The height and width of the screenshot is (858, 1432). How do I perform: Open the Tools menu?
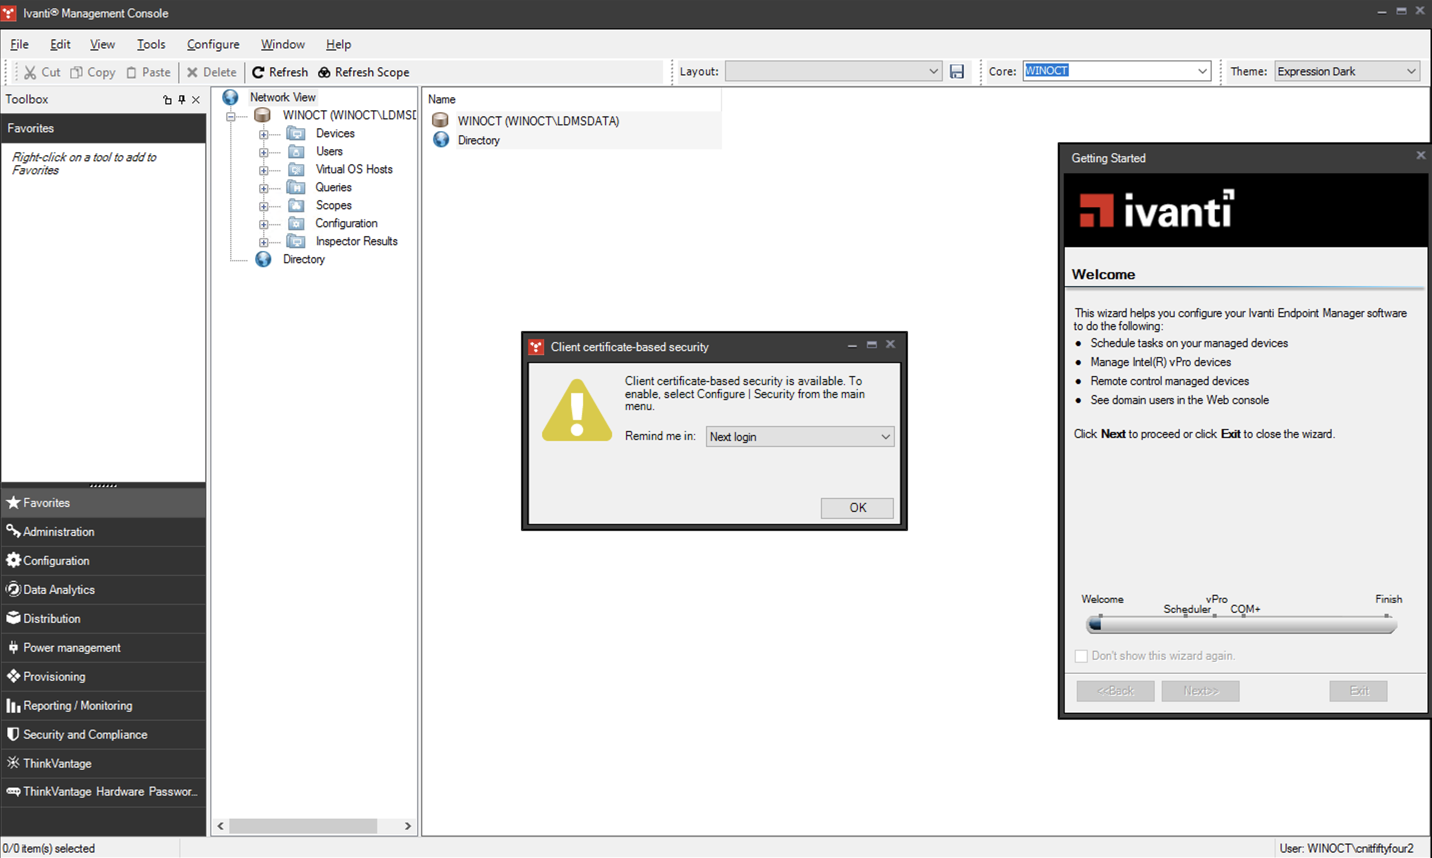pos(151,44)
